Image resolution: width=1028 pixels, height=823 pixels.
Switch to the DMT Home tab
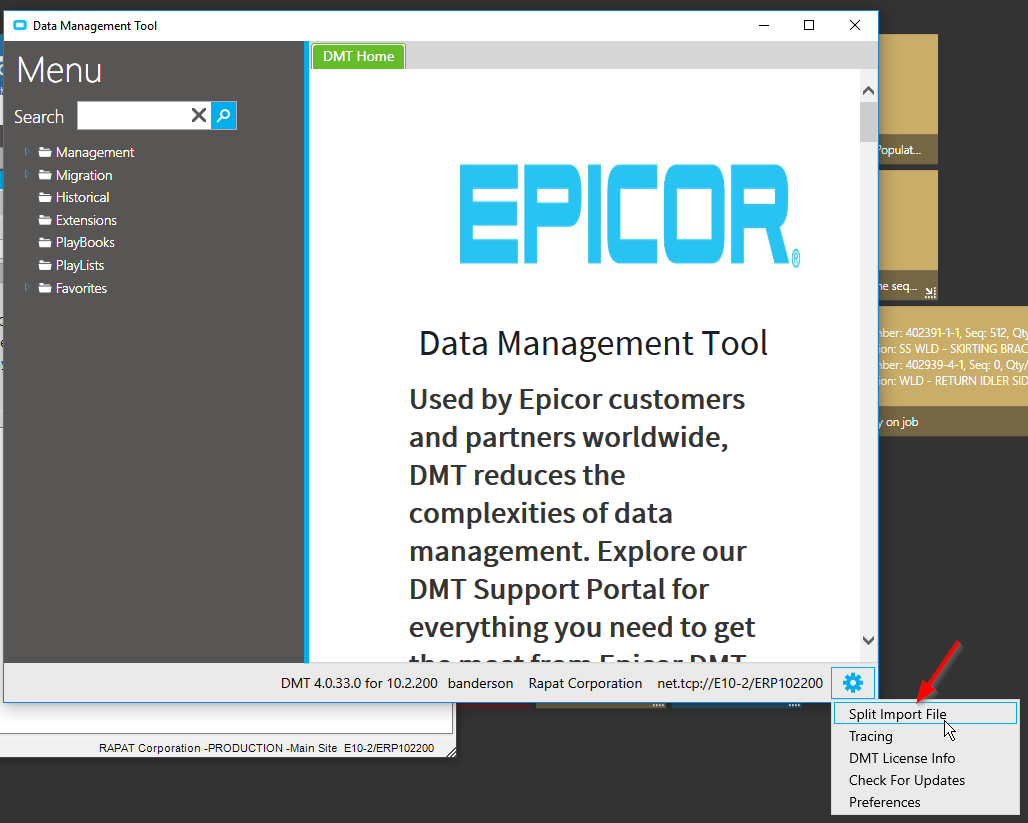[x=359, y=56]
